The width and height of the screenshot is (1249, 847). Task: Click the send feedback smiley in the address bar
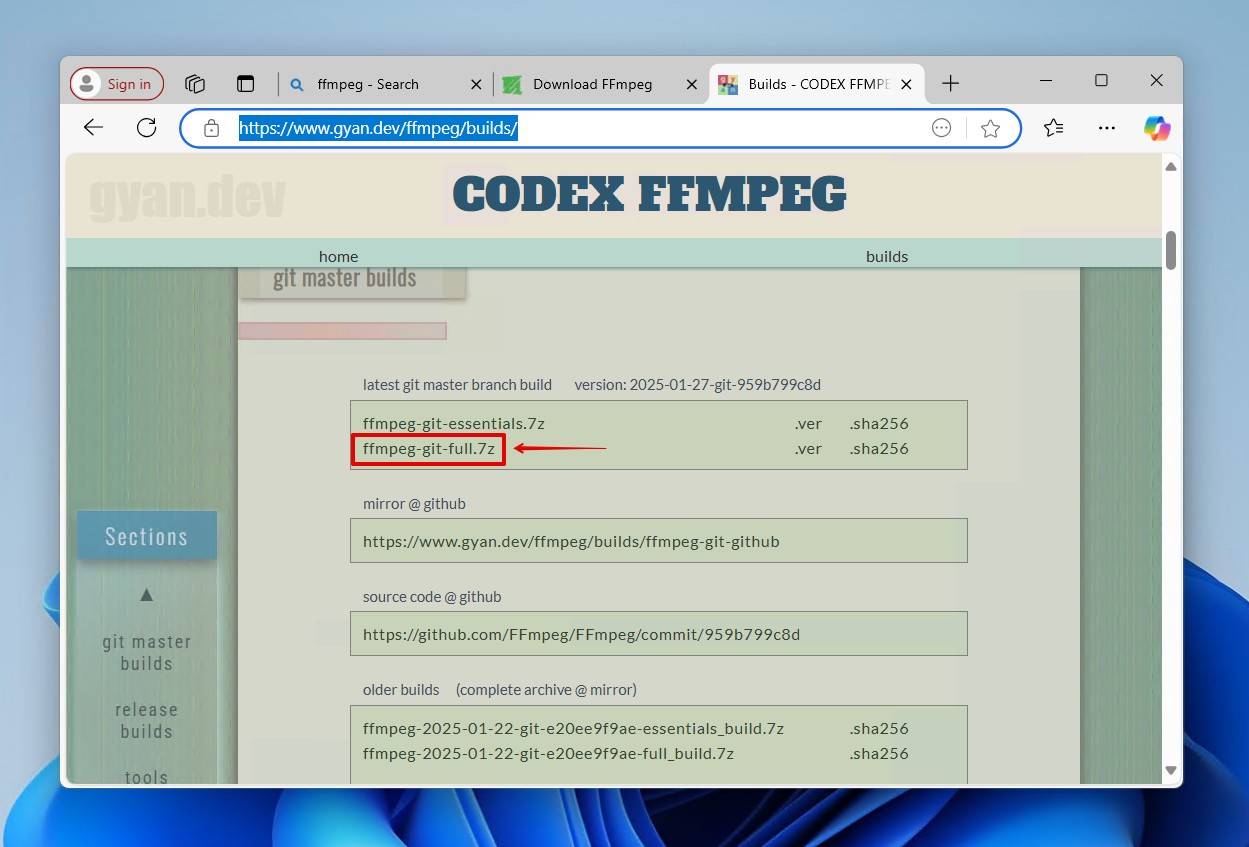pos(941,128)
